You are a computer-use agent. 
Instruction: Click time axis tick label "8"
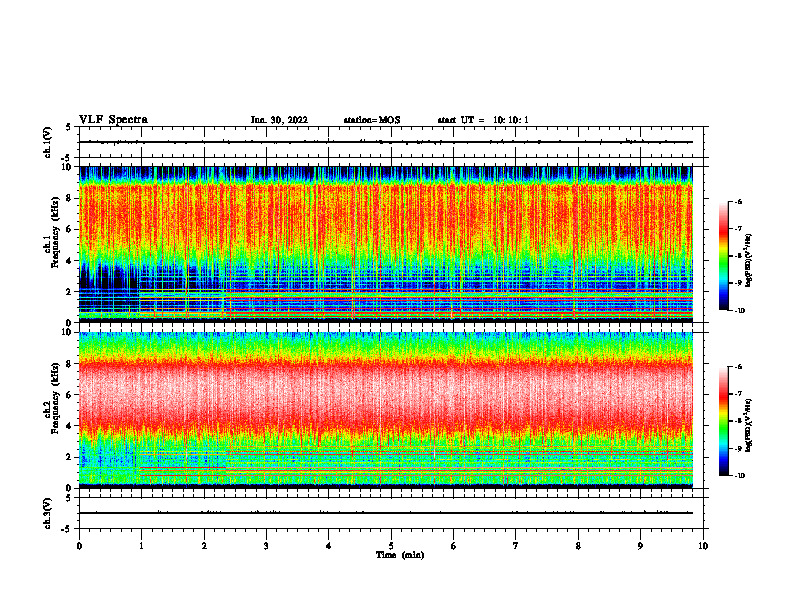tap(578, 546)
